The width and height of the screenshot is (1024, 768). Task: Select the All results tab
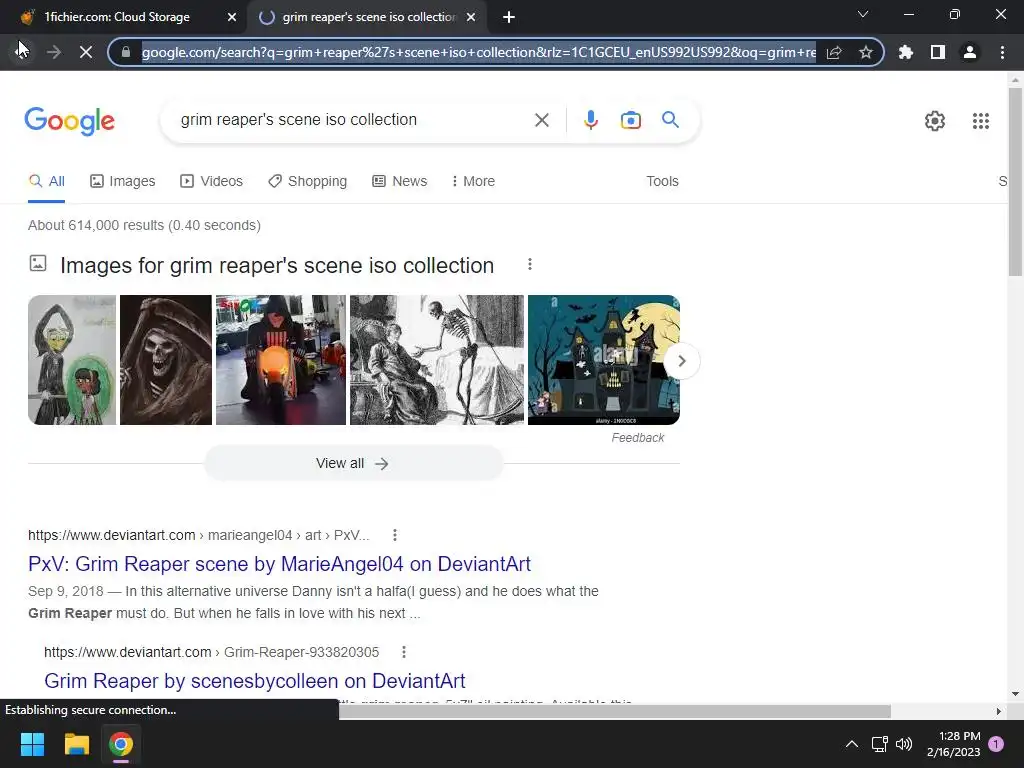tap(46, 181)
